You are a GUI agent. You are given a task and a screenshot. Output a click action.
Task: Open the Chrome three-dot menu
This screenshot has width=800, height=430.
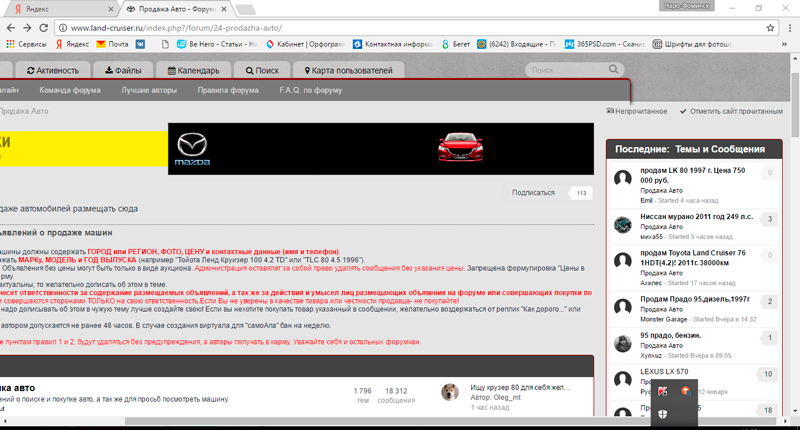(x=790, y=28)
